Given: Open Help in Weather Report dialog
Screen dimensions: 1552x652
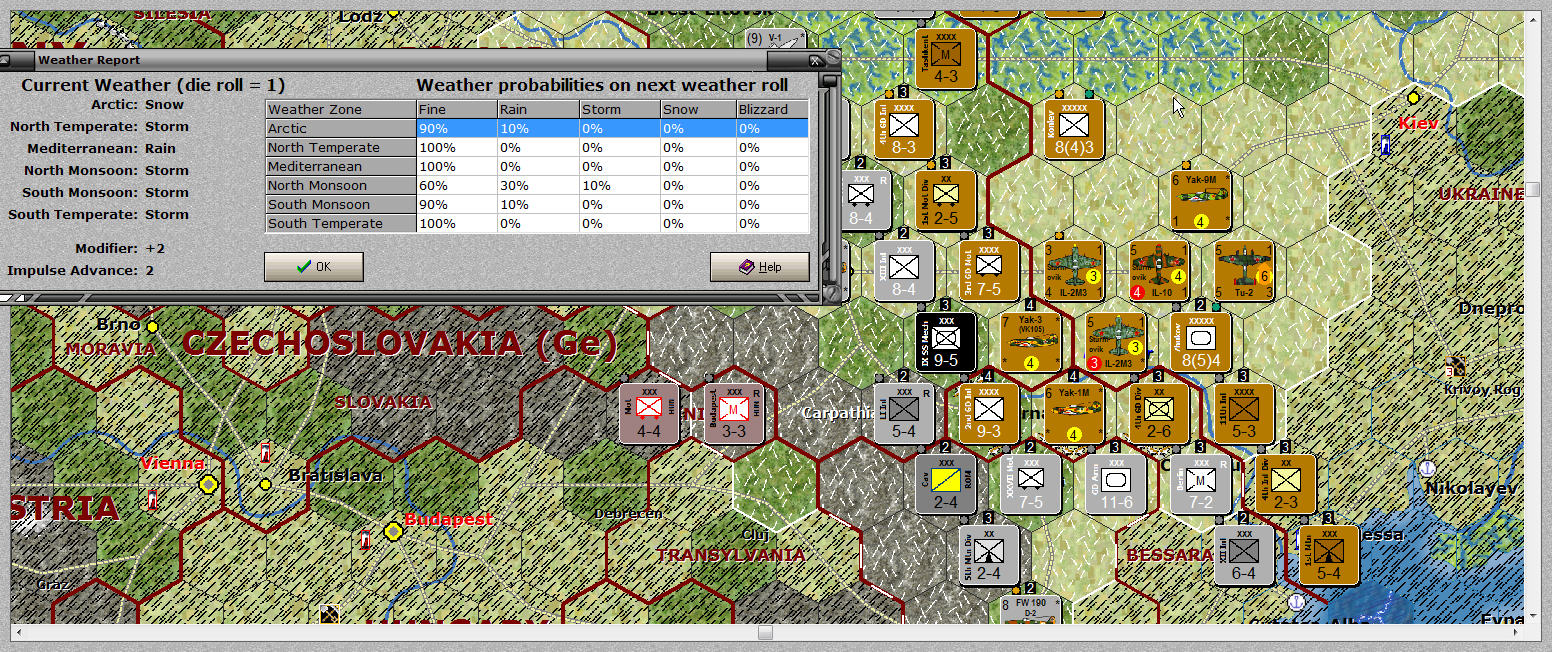Looking at the screenshot, I should point(759,267).
